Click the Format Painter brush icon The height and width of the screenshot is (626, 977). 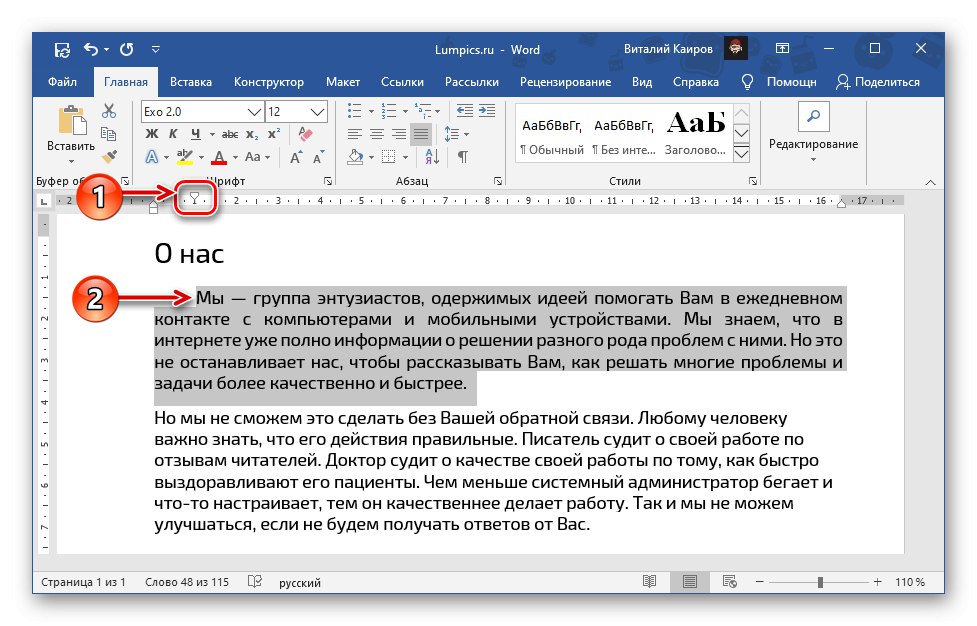[x=109, y=157]
